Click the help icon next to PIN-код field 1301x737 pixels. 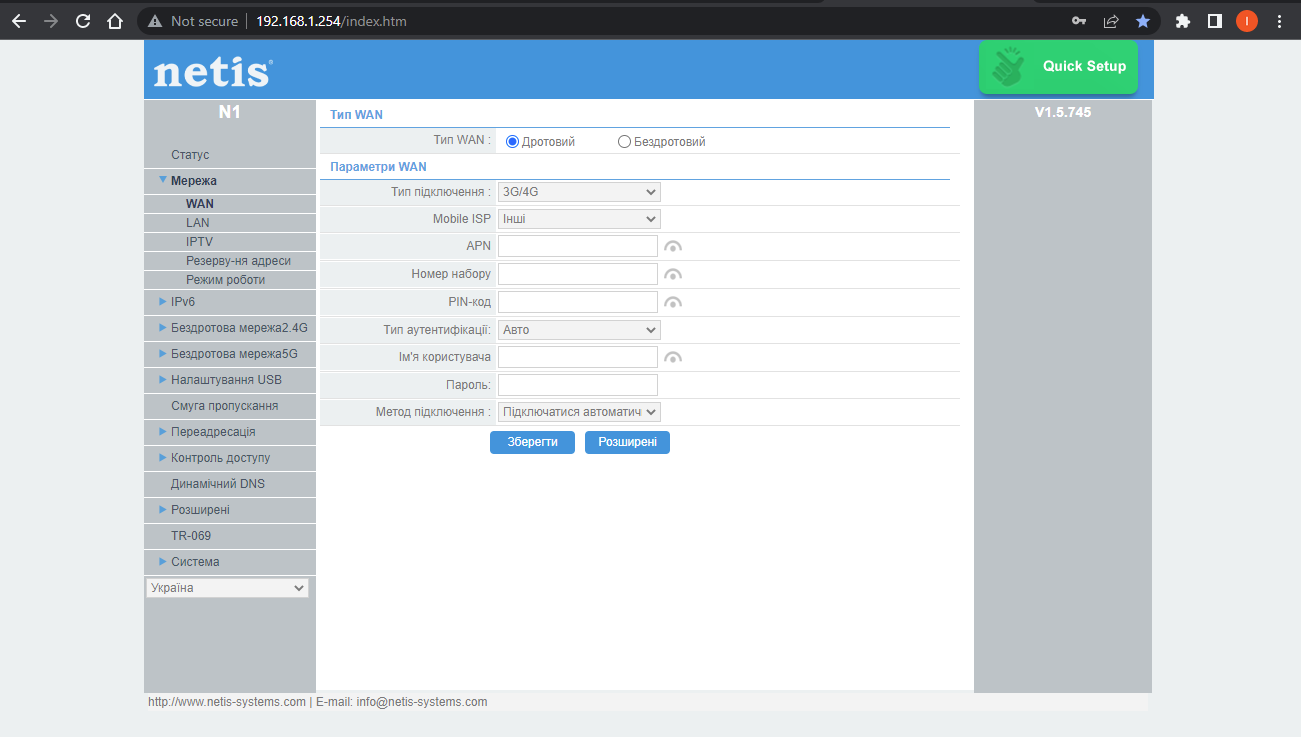(x=673, y=303)
